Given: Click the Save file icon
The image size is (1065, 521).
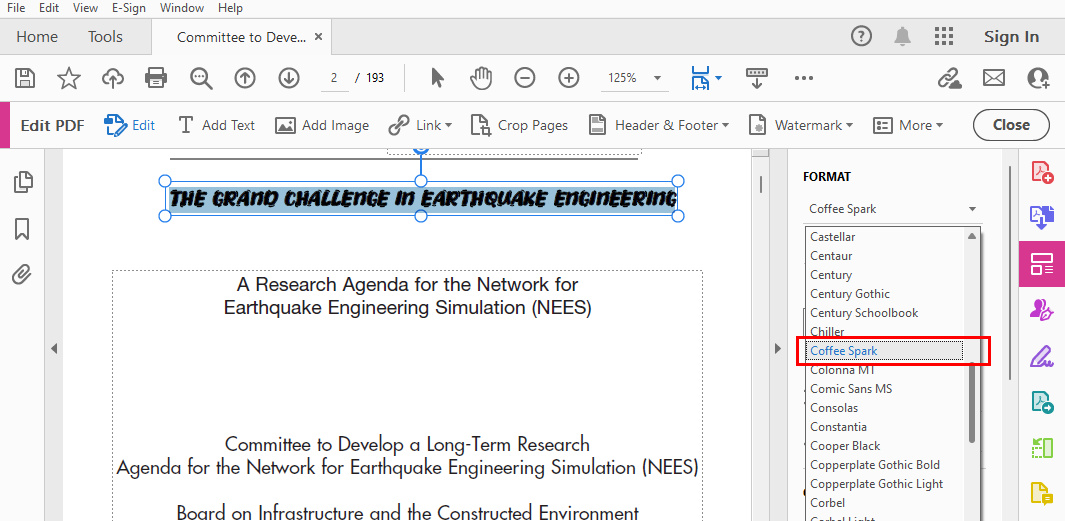Looking at the screenshot, I should pyautogui.click(x=25, y=77).
